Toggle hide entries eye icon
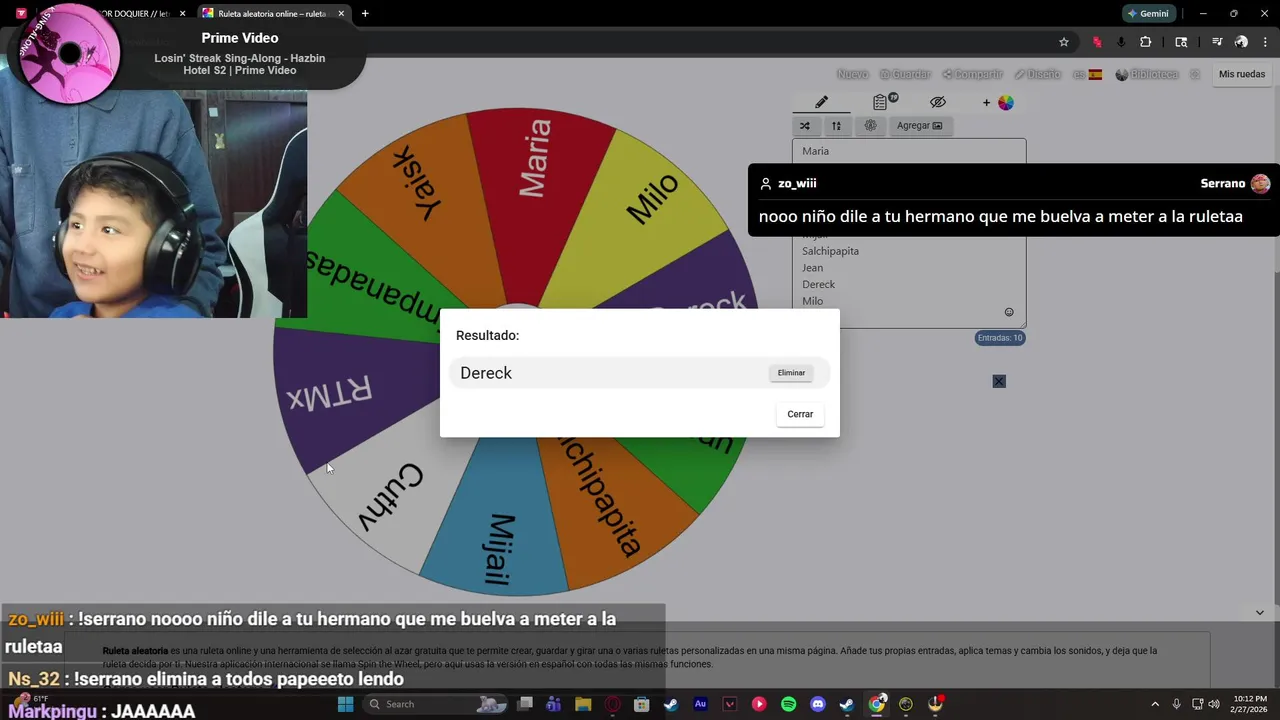Image resolution: width=1280 pixels, height=720 pixels. tap(937, 102)
